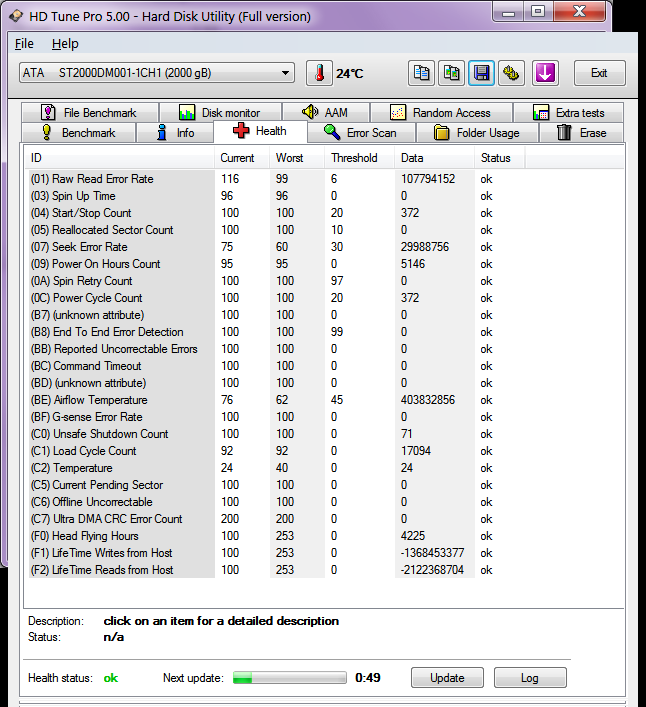Click the Current column header

(242, 158)
